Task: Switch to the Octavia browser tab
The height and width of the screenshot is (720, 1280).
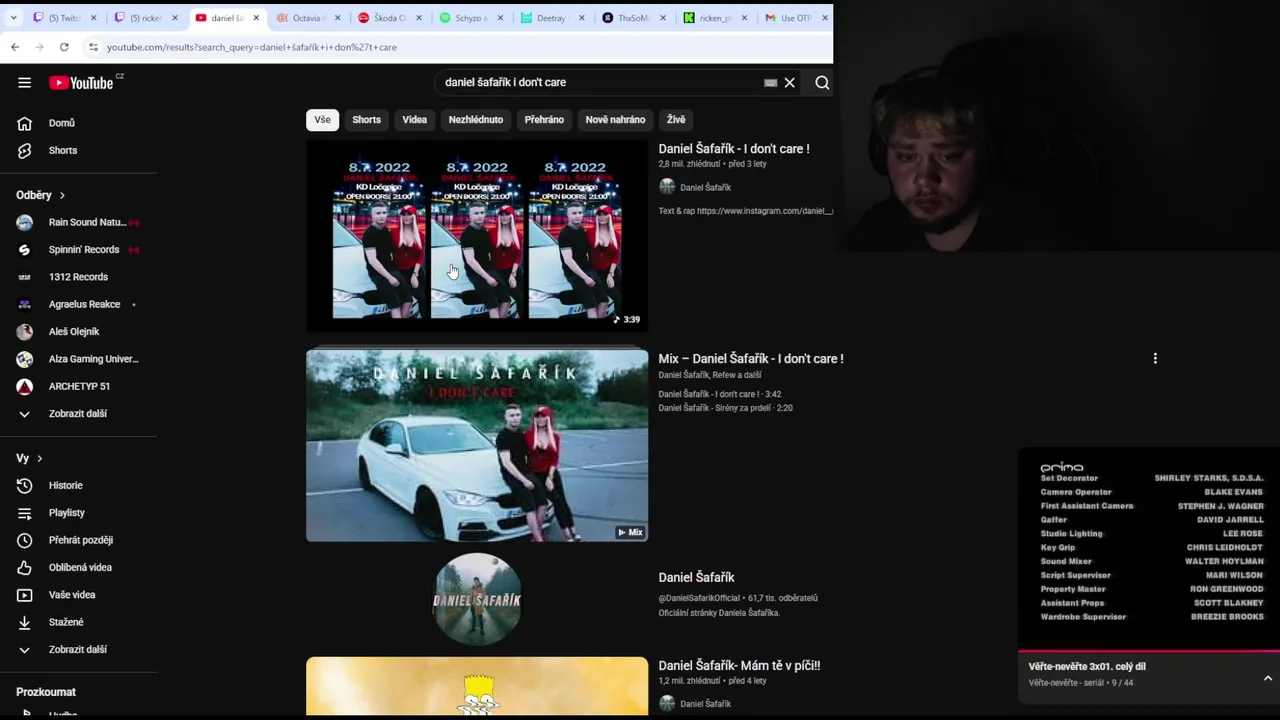Action: click(307, 18)
